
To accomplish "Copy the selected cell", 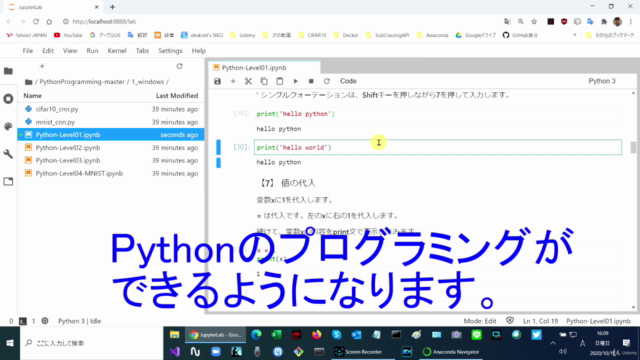I will [x=264, y=81].
